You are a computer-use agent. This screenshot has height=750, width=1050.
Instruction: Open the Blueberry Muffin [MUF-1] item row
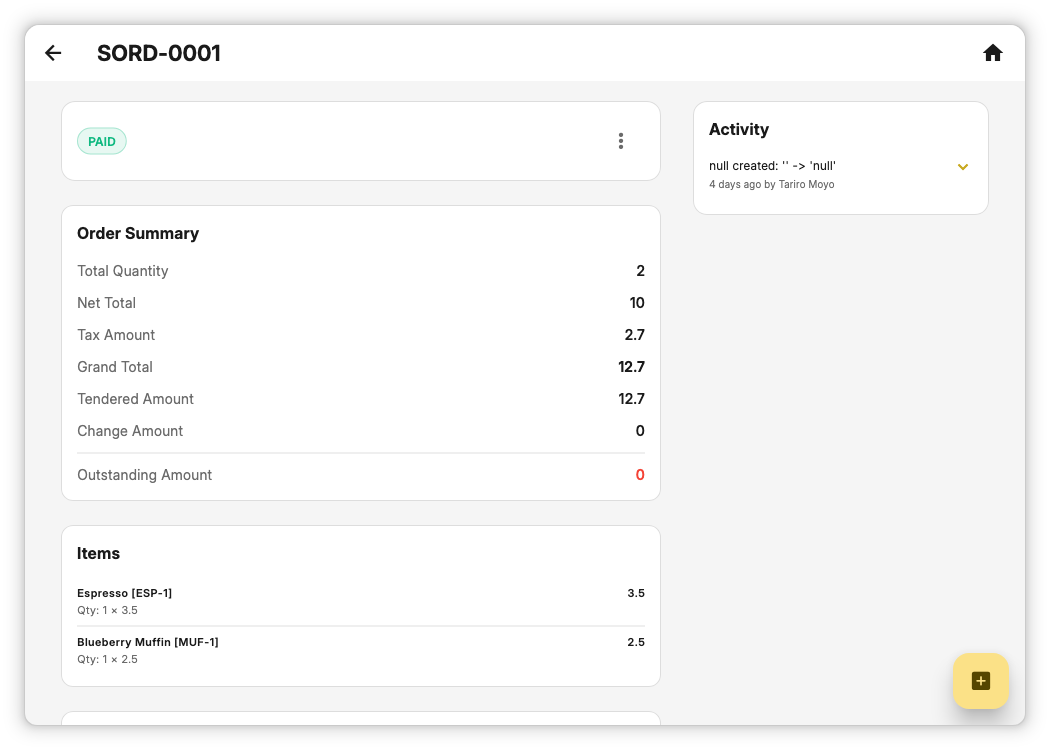click(361, 650)
